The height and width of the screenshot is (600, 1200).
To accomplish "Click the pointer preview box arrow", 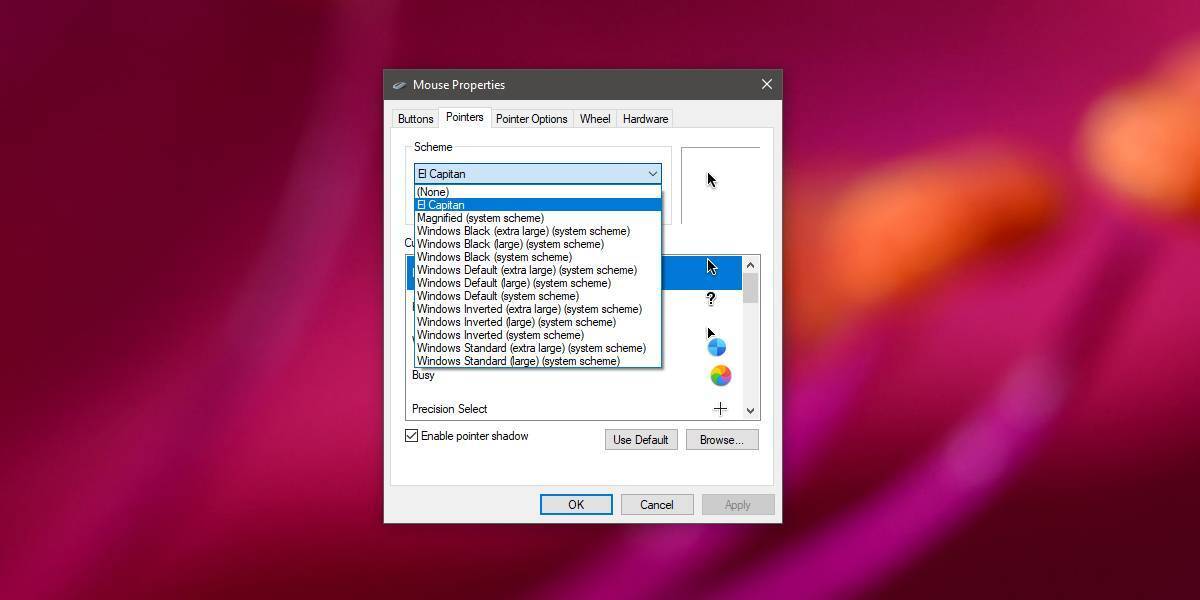I will tap(712, 180).
